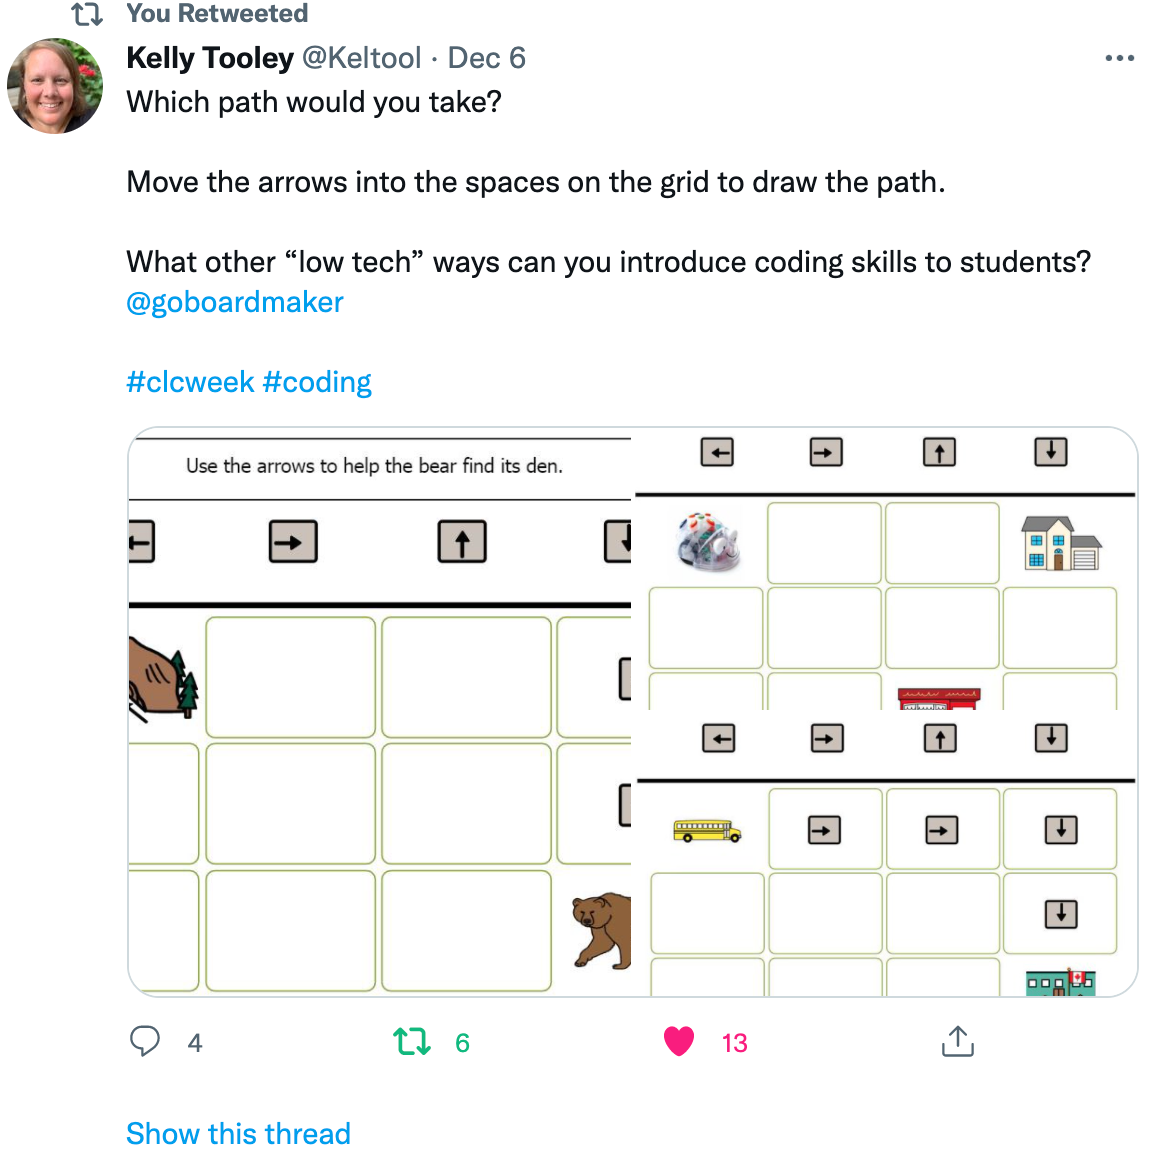This screenshot has height=1153, width=1168.
Task: Open the @Keltool handle link
Action: click(362, 58)
